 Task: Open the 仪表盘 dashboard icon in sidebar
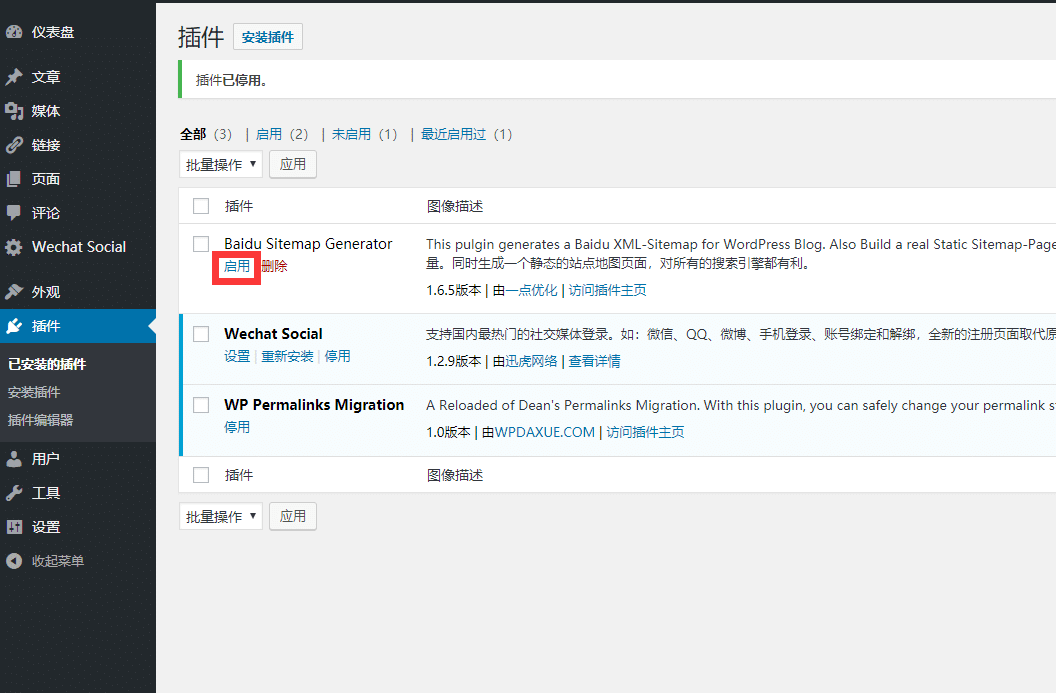pos(15,31)
